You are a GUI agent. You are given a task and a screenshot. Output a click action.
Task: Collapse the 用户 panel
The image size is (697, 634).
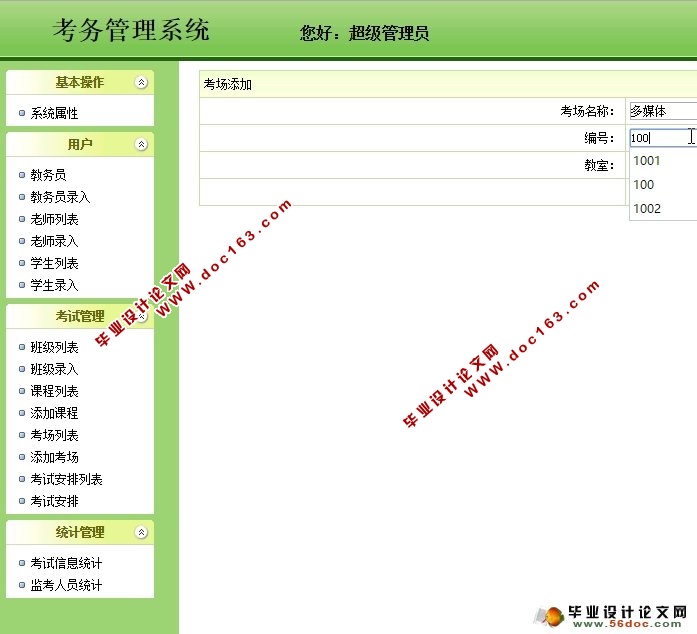tap(141, 144)
